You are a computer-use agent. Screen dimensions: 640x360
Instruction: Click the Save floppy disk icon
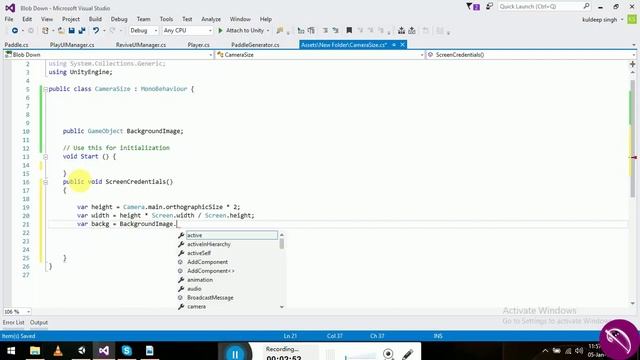[x=71, y=31]
